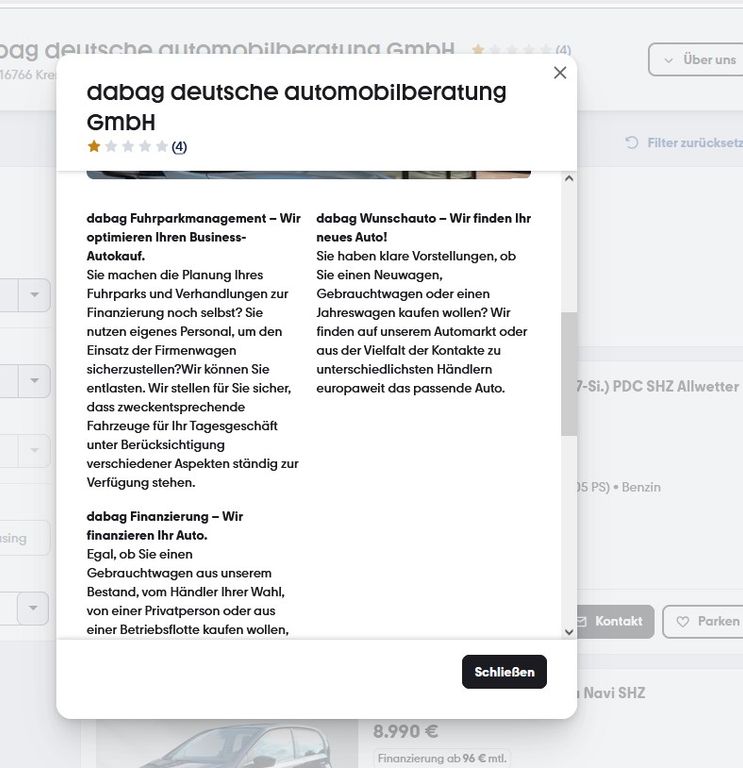The width and height of the screenshot is (743, 768).
Task: Click the last grey star in the dialog rating
Action: coord(162,147)
